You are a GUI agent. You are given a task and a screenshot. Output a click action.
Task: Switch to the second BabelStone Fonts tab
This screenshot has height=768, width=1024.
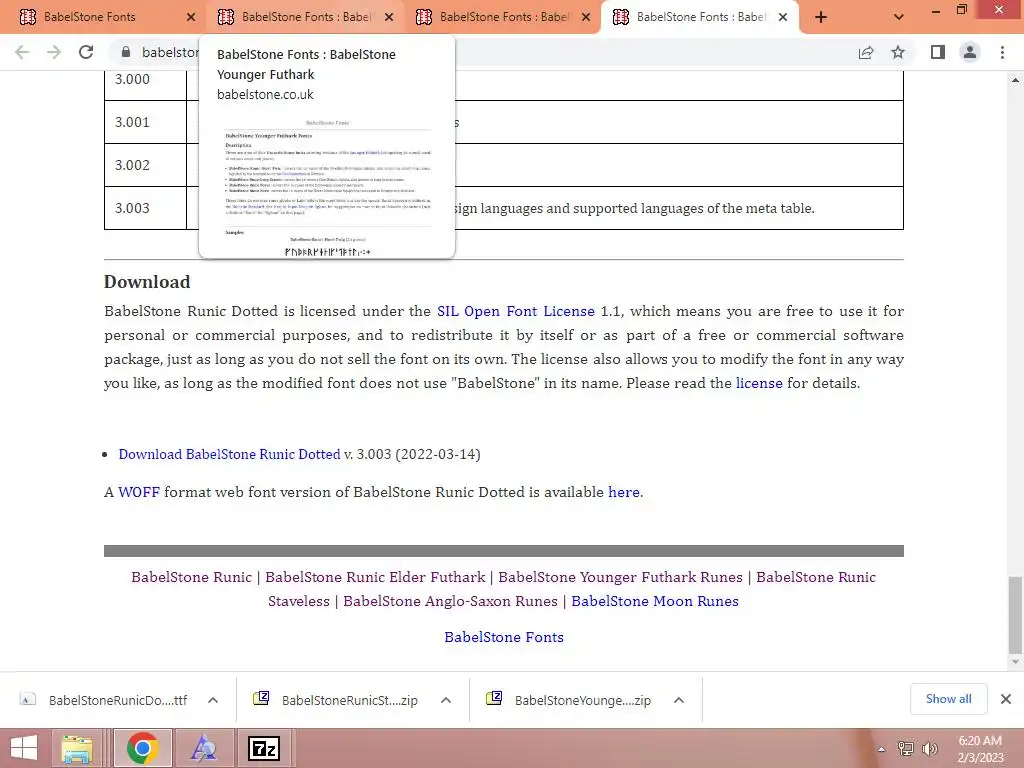(306, 17)
